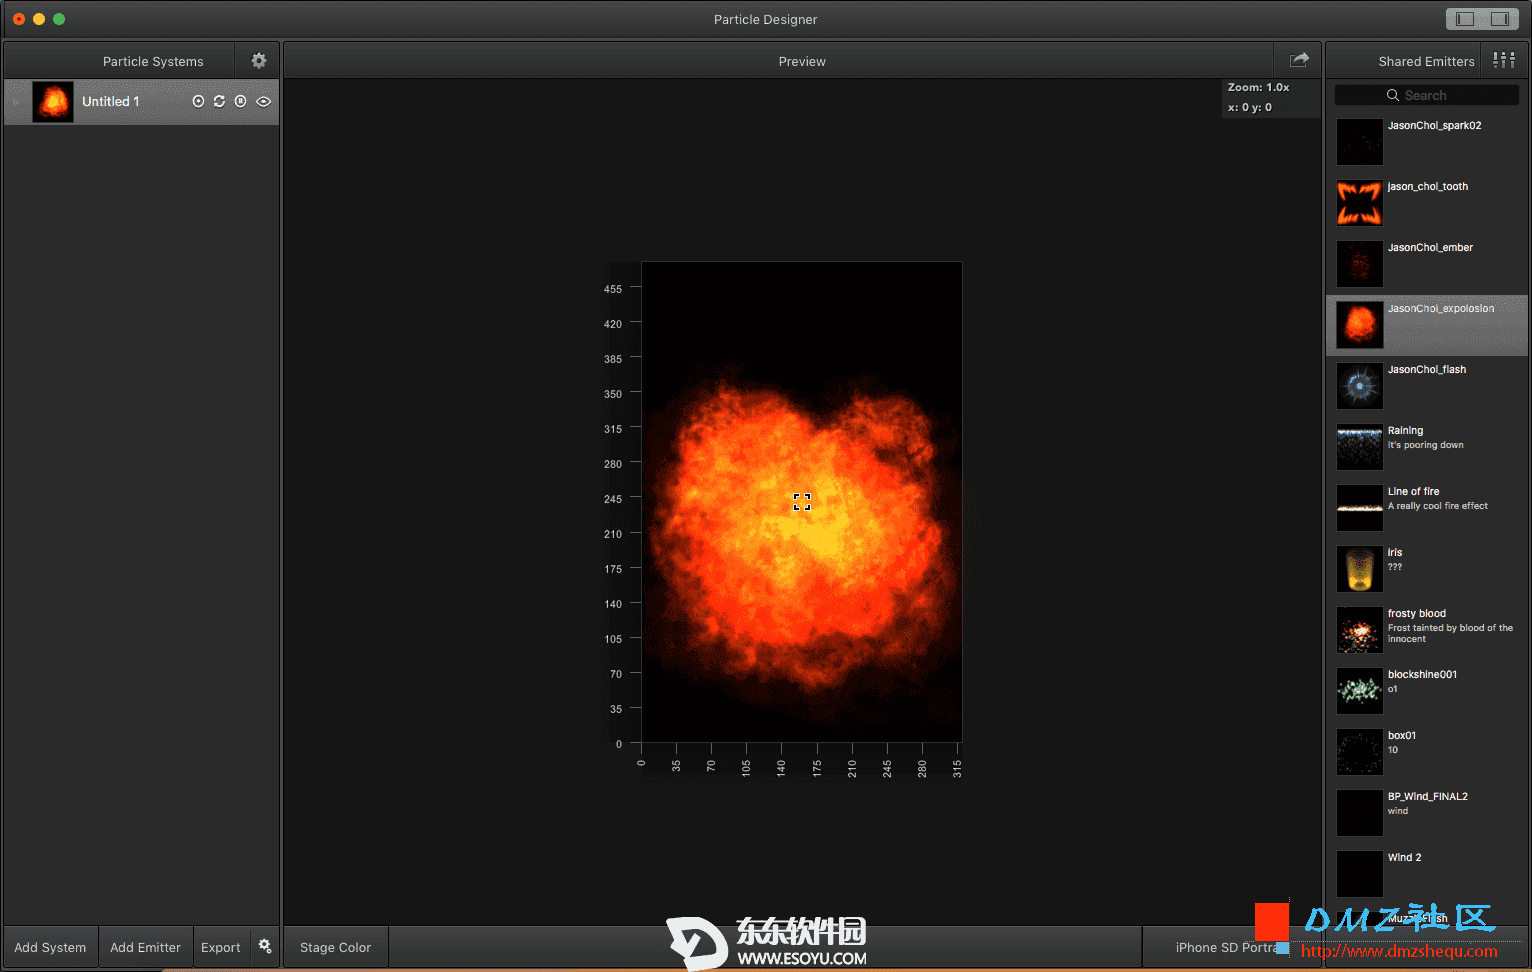Click Export button

pos(221,947)
